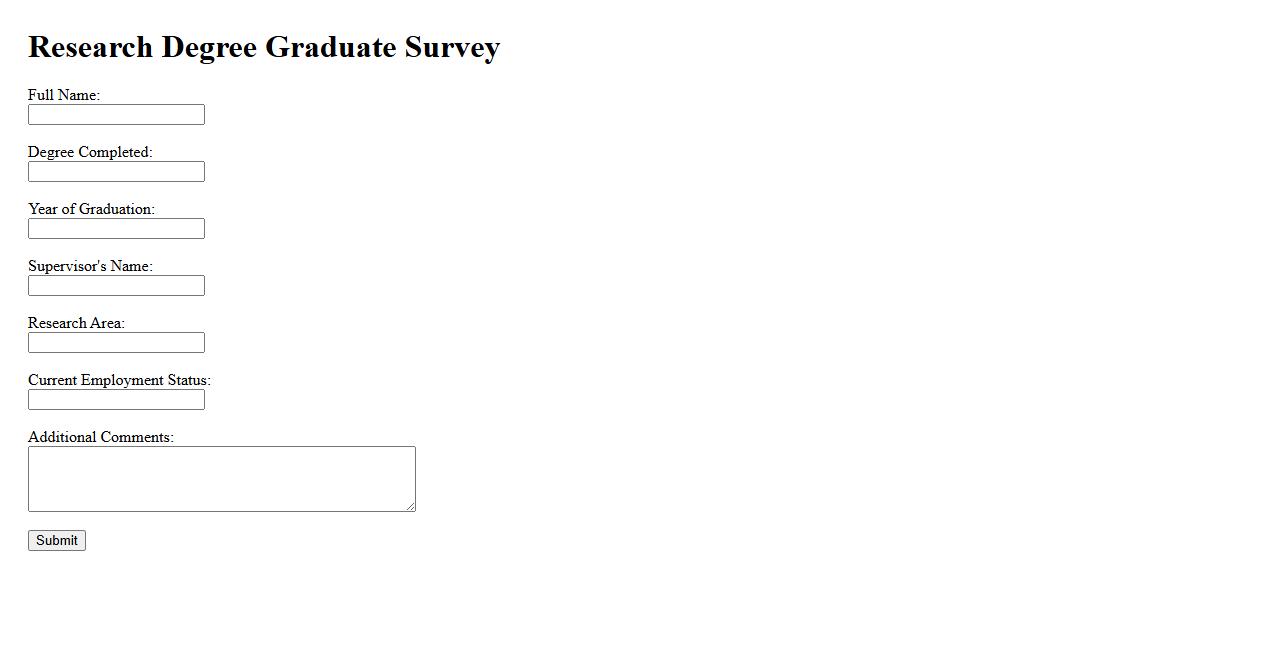1278x650 pixels.
Task: Click the Full Name text field
Action: click(116, 115)
